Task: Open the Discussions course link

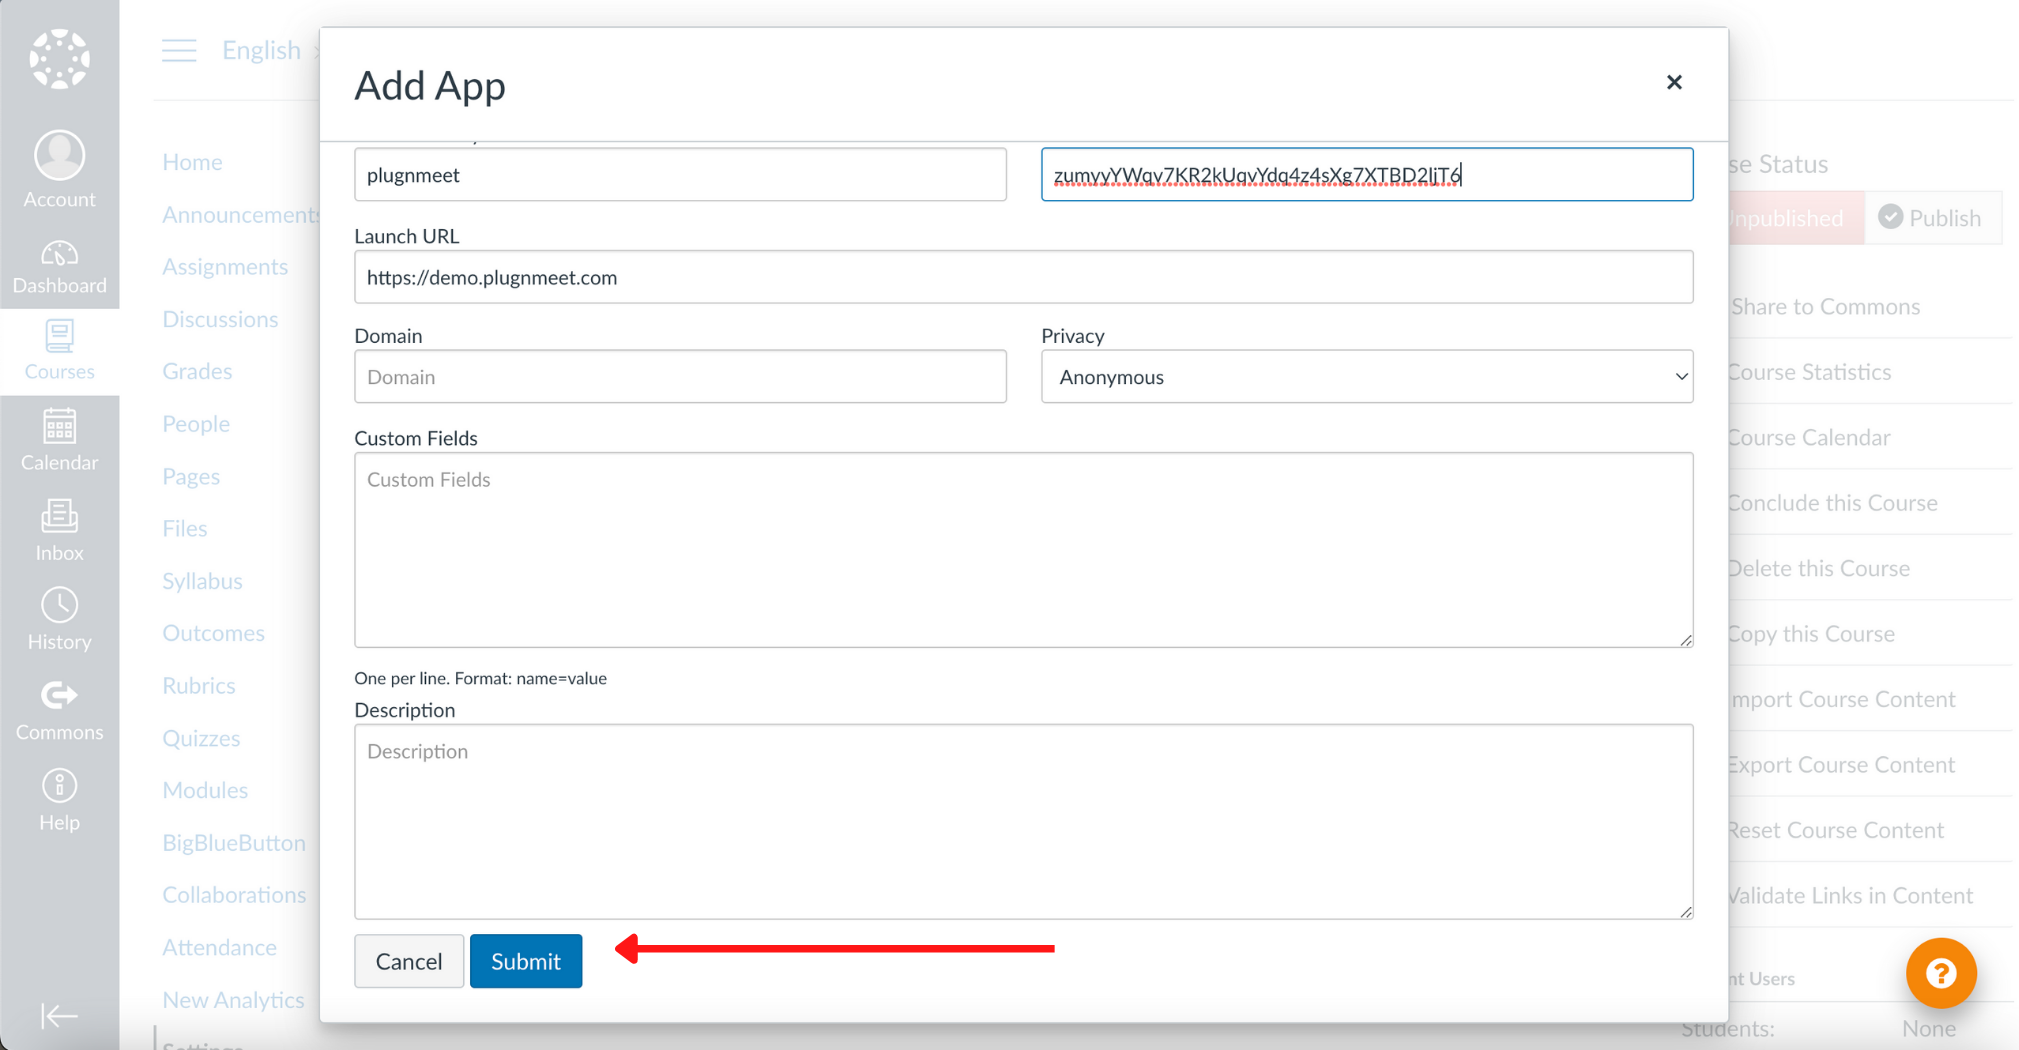Action: 220,319
